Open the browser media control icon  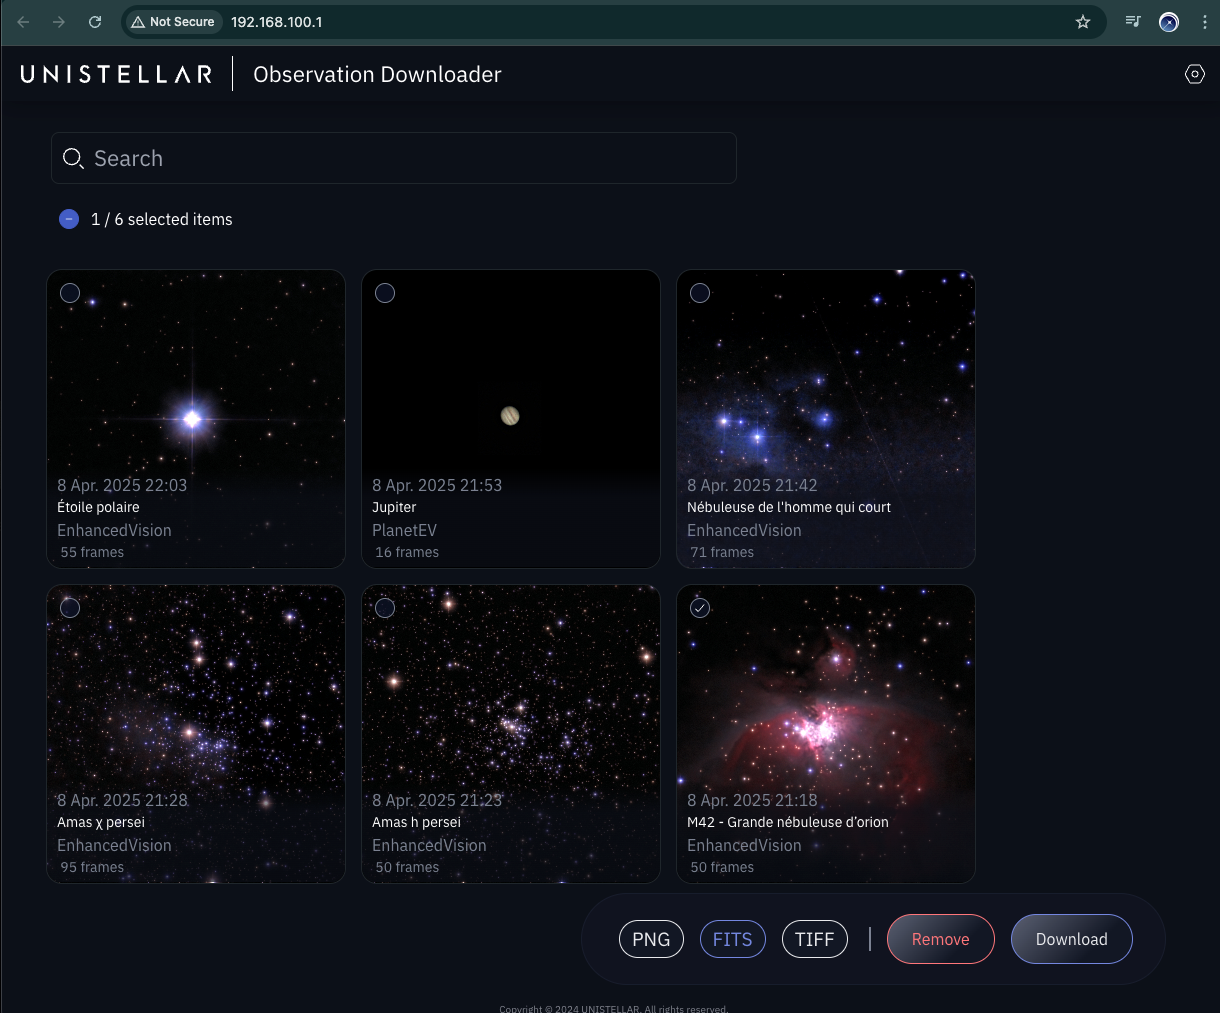1133,22
